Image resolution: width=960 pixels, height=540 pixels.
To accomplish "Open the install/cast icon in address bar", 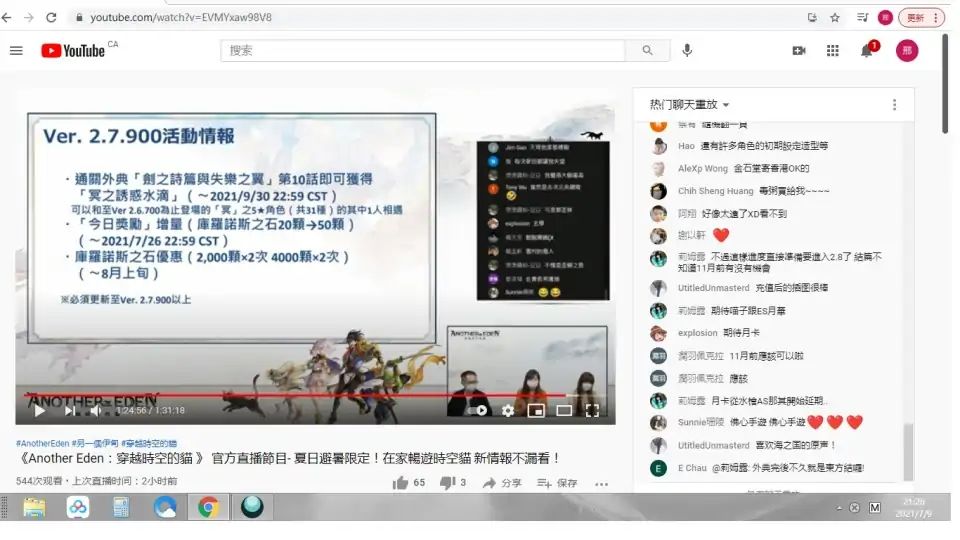I will (812, 18).
